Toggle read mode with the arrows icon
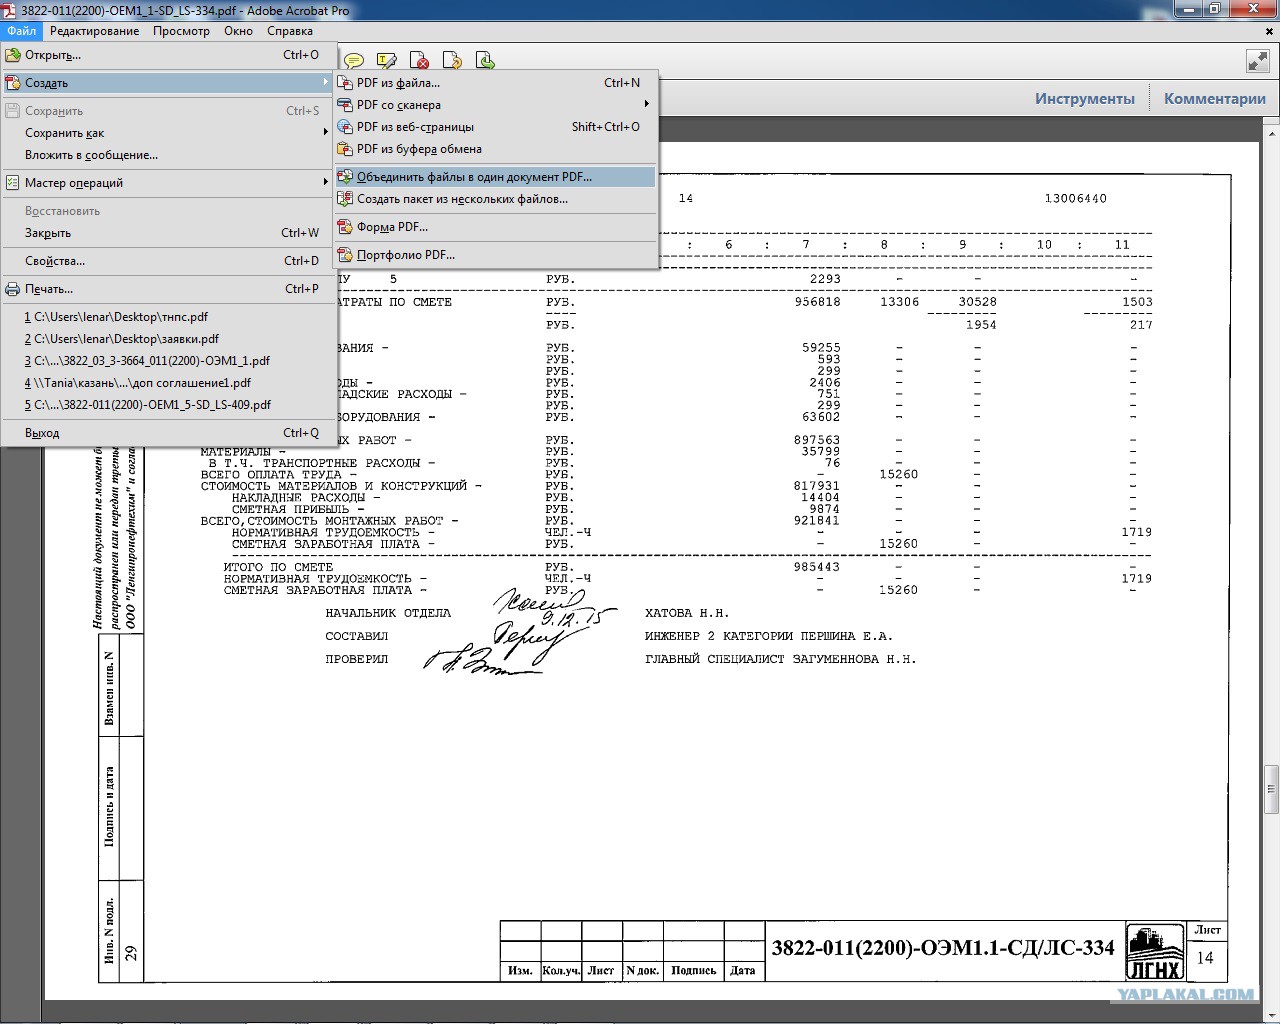 coord(1257,61)
